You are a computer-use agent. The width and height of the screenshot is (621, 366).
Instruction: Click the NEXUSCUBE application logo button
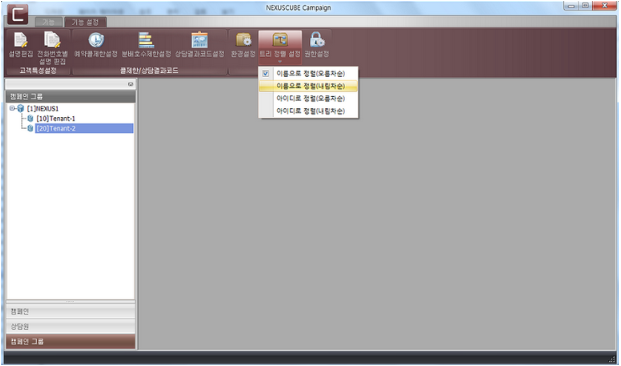pos(17,14)
